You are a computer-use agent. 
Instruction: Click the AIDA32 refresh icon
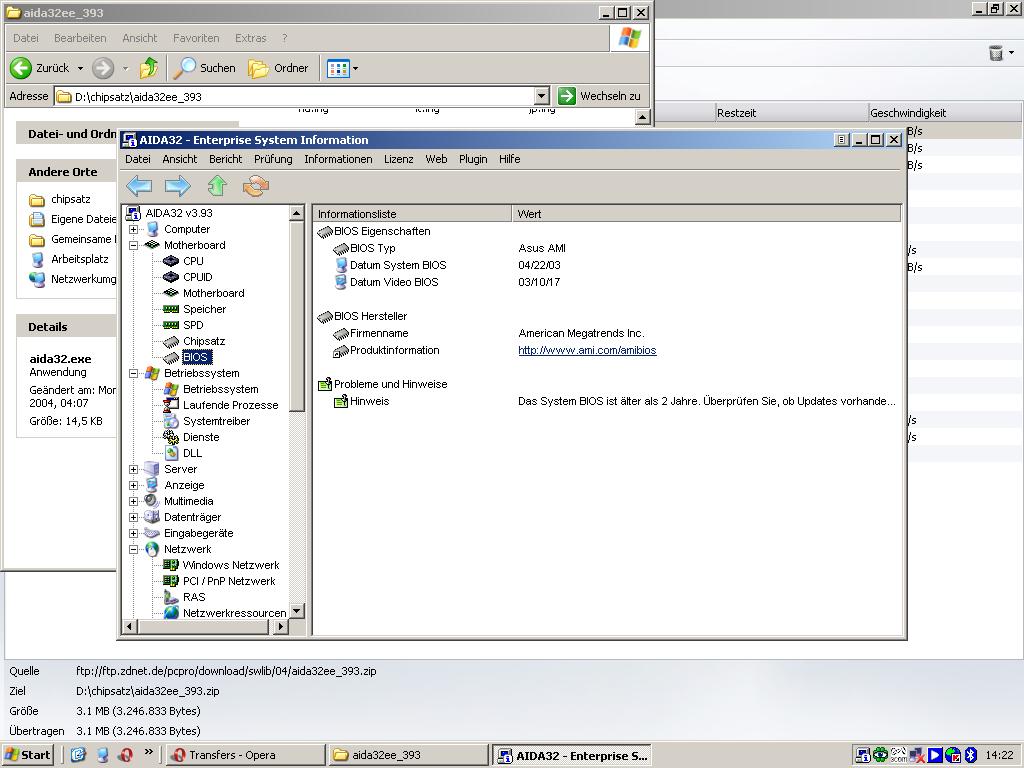[256, 185]
